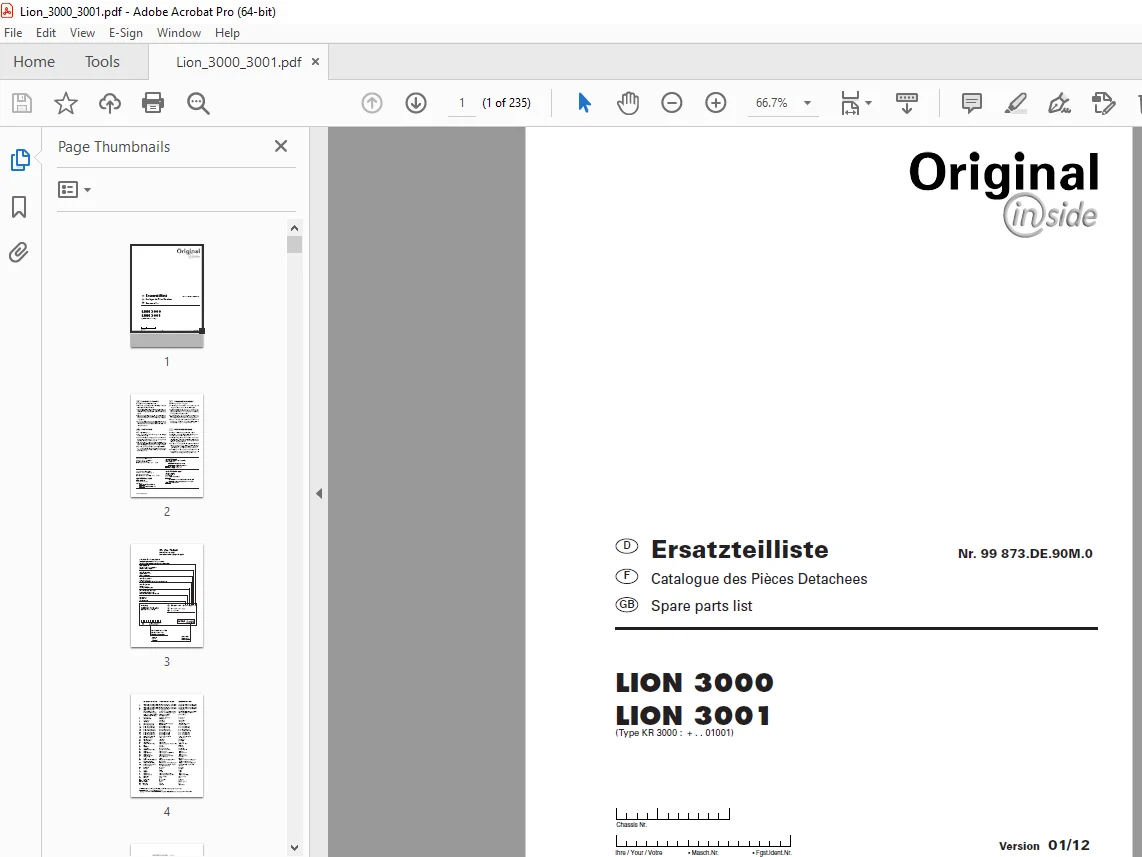Activate the Selection arrow tool
Image resolution: width=1142 pixels, height=857 pixels.
[584, 103]
